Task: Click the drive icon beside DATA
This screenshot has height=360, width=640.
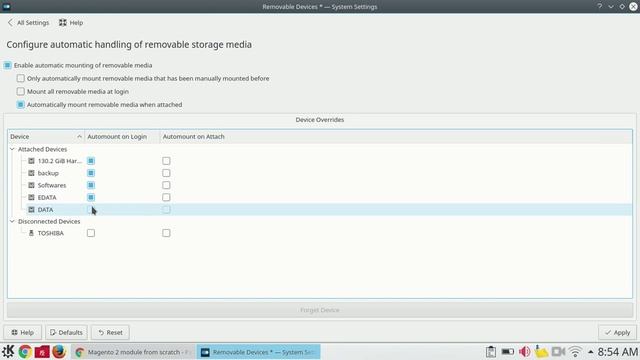Action: point(31,210)
